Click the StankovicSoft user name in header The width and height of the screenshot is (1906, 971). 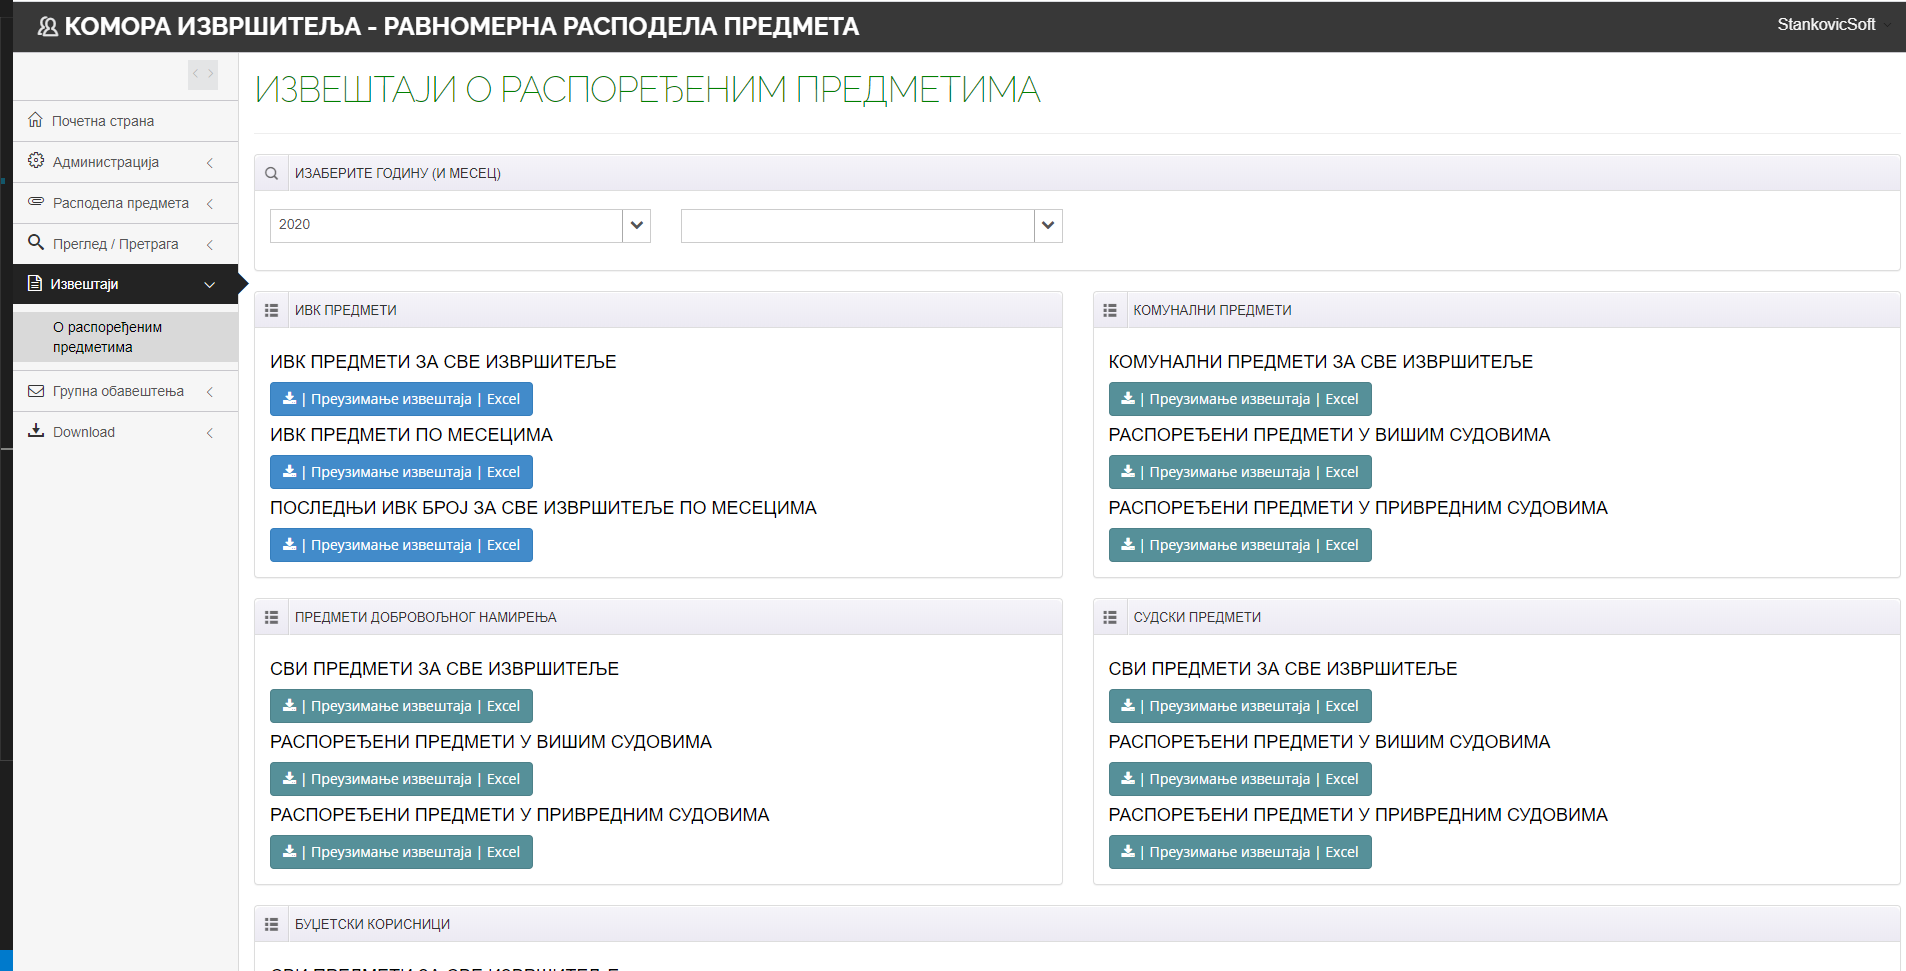pos(1825,25)
